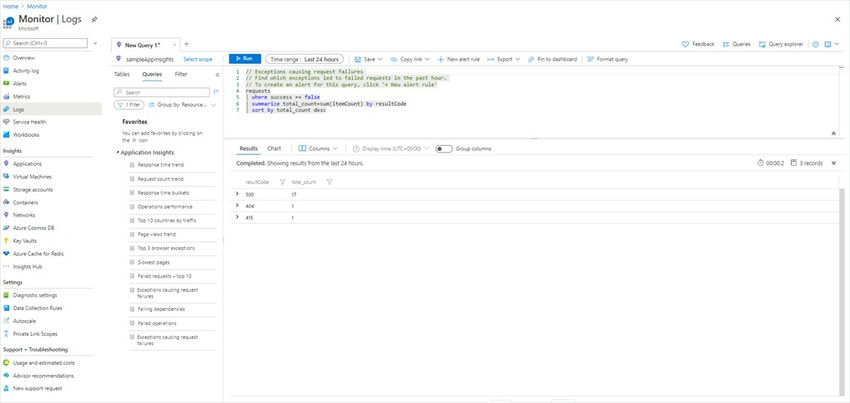850x403 pixels.
Task: Switch to the Queries tab
Action: click(x=152, y=74)
